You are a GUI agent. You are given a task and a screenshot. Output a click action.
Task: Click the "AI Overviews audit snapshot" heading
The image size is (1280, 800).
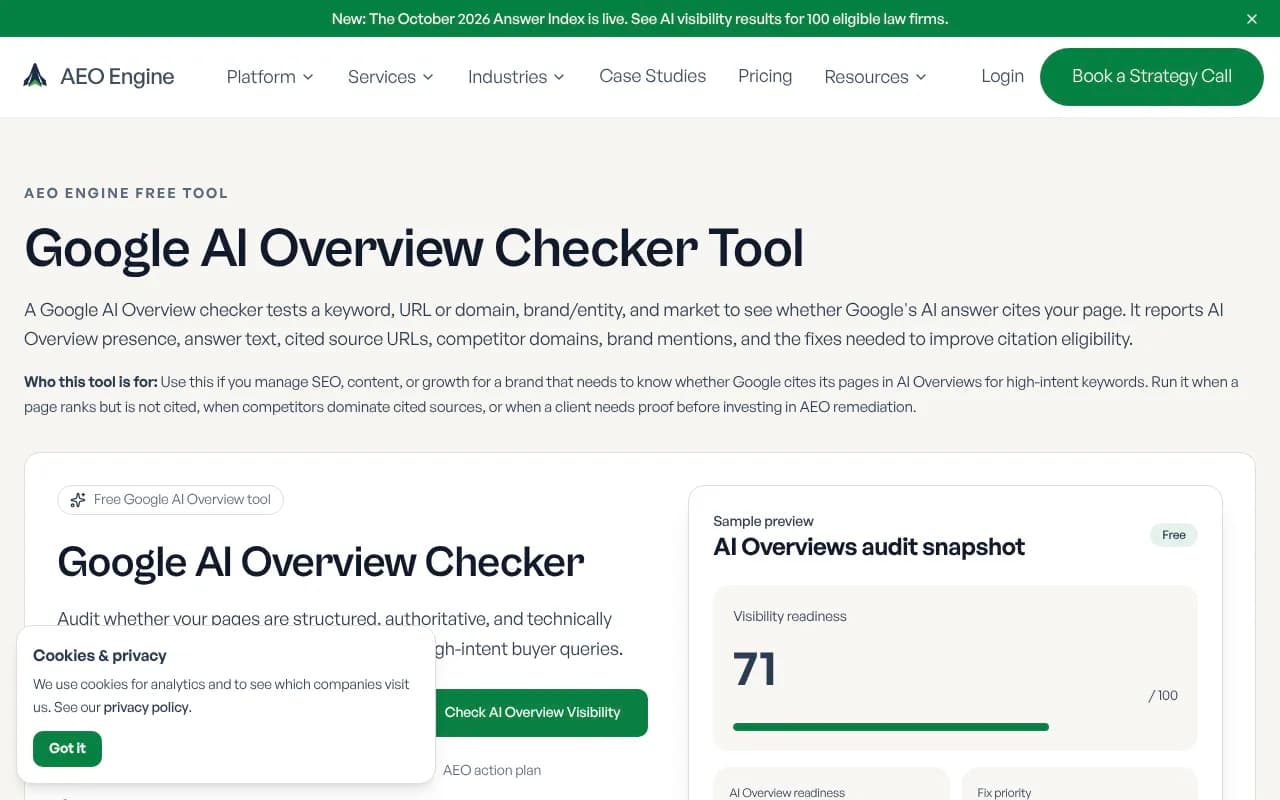[869, 547]
